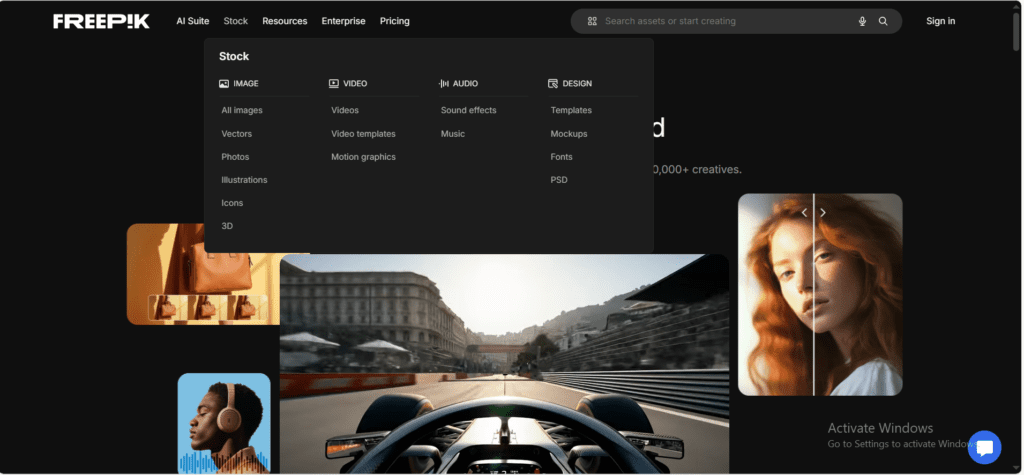The width and height of the screenshot is (1024, 475).
Task: Open the Stock menu
Action: click(x=236, y=21)
